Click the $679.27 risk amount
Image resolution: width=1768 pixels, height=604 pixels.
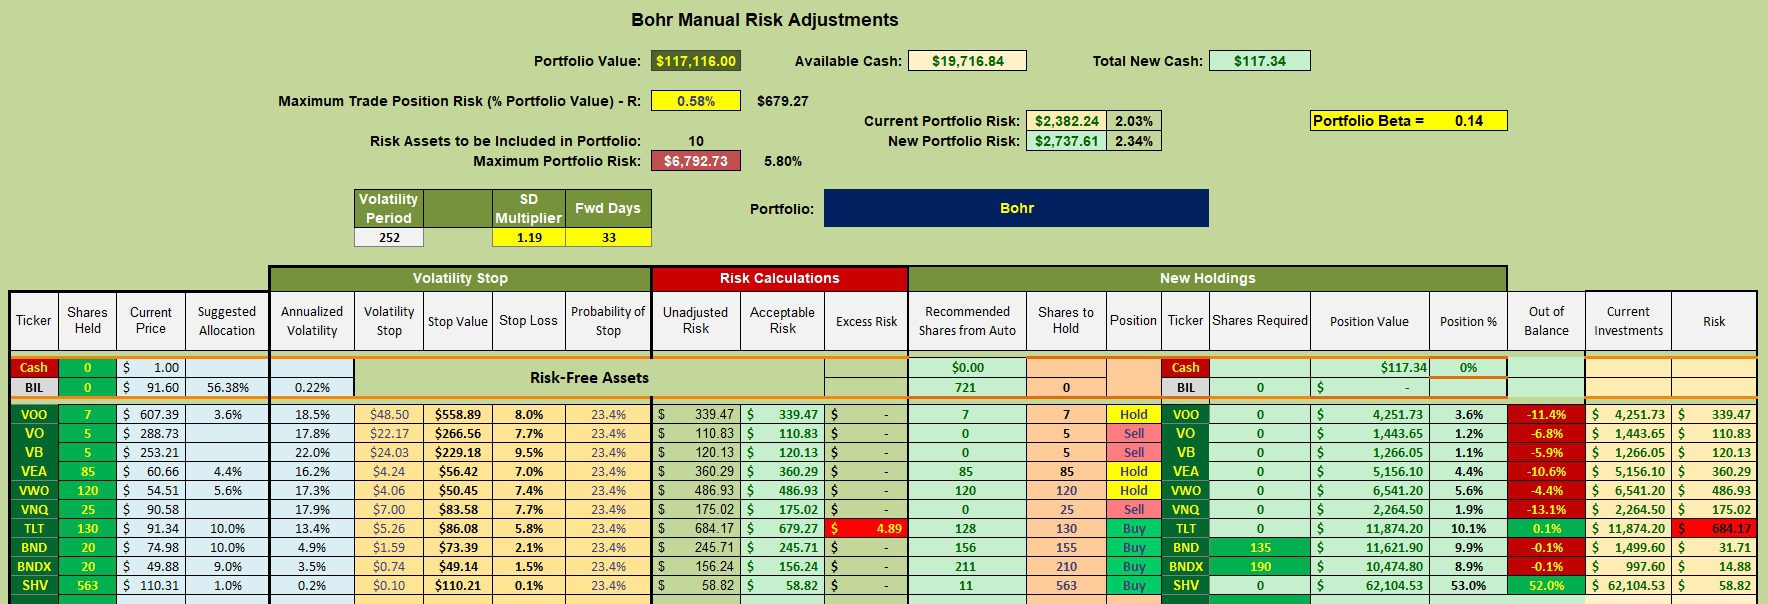click(782, 101)
